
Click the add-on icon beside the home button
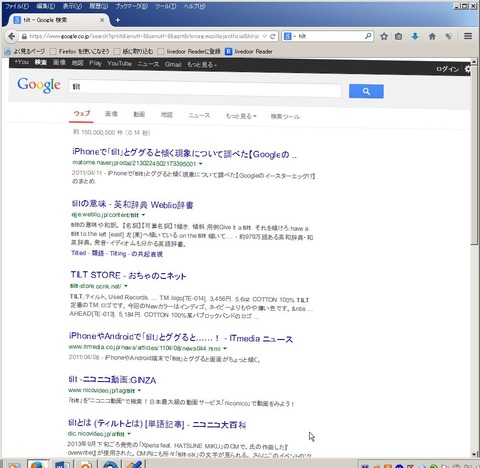pos(449,36)
